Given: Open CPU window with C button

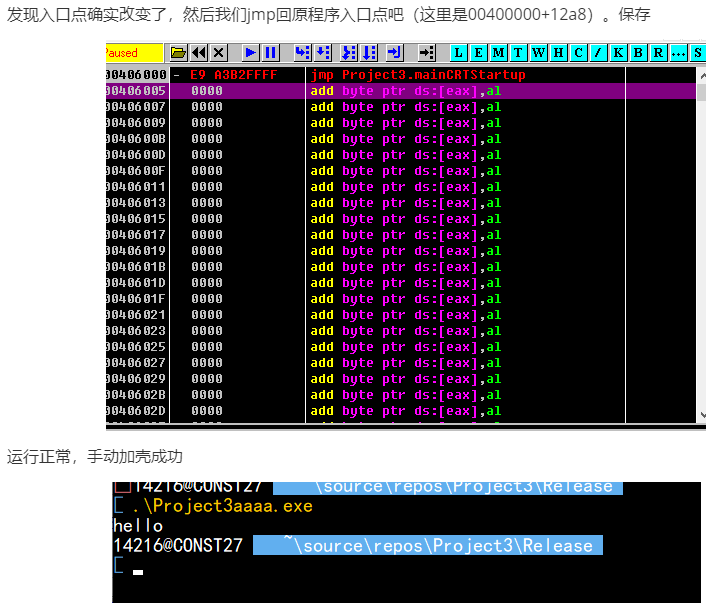Looking at the screenshot, I should 578,53.
